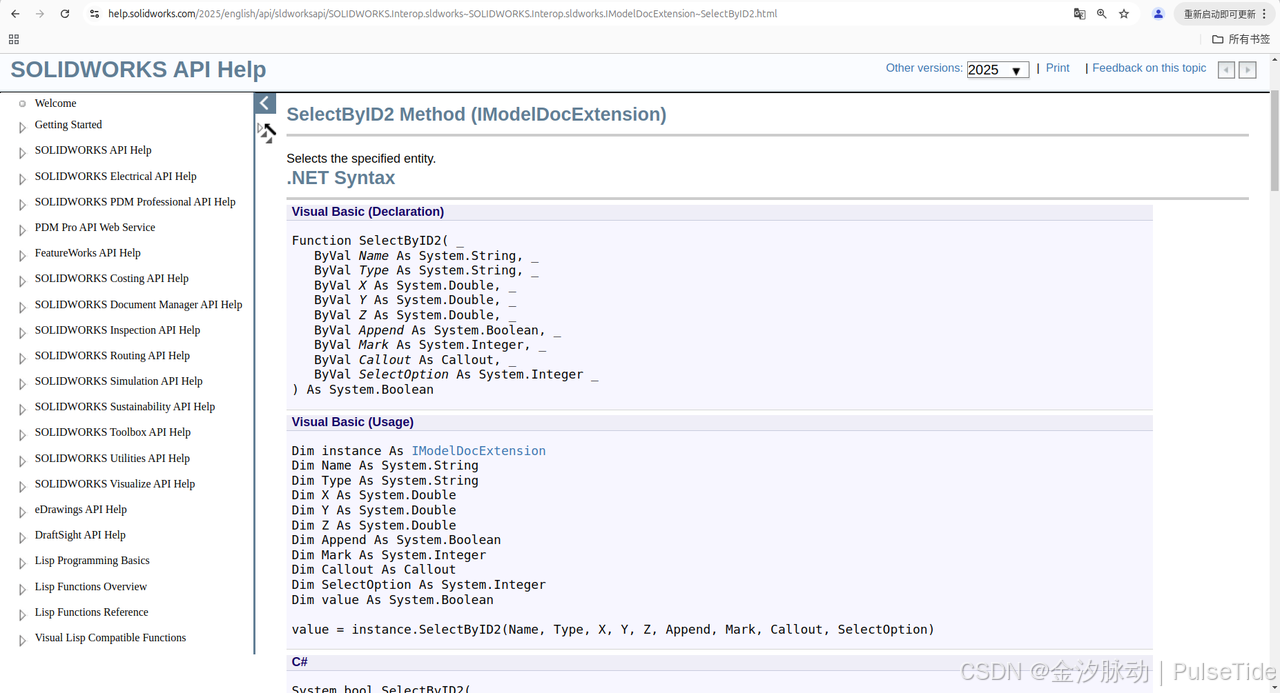The image size is (1280, 693).
Task: Expand SOLIDWORKS Simulation API Help node
Action: pyautogui.click(x=22, y=384)
